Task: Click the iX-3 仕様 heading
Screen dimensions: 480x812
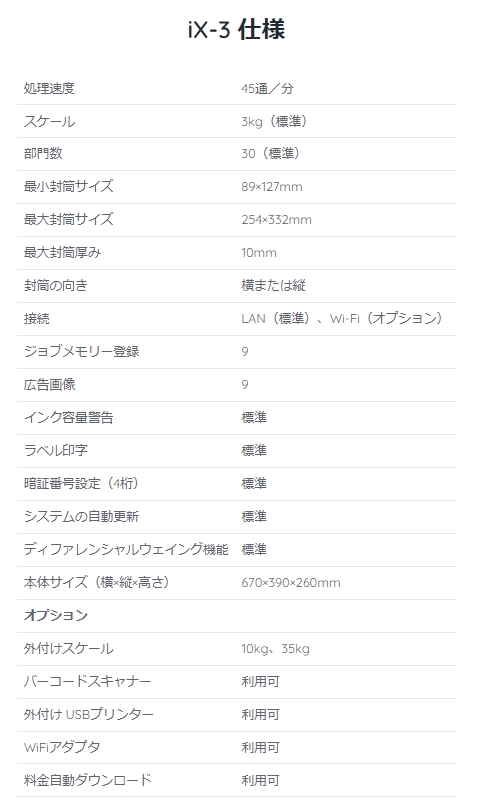Action: pos(236,30)
